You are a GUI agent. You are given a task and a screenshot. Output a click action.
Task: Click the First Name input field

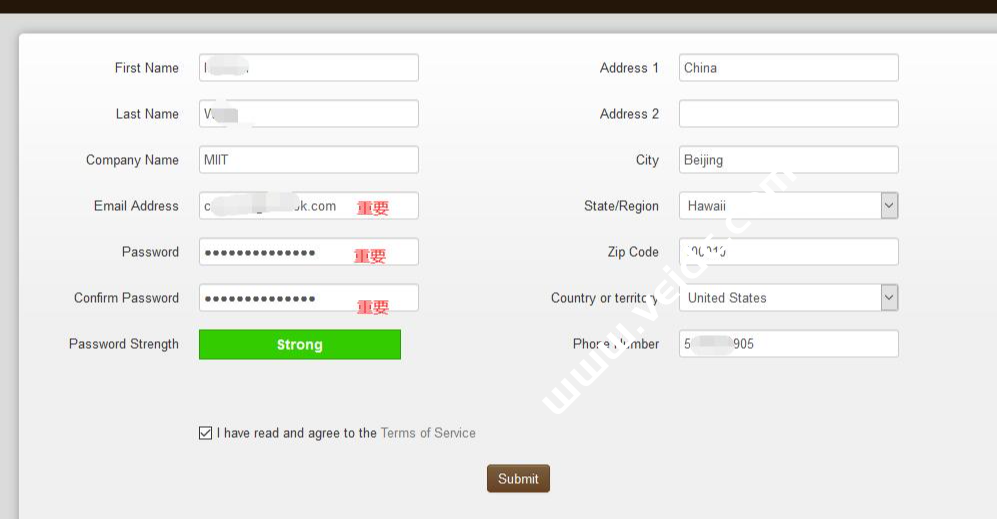[x=308, y=68]
